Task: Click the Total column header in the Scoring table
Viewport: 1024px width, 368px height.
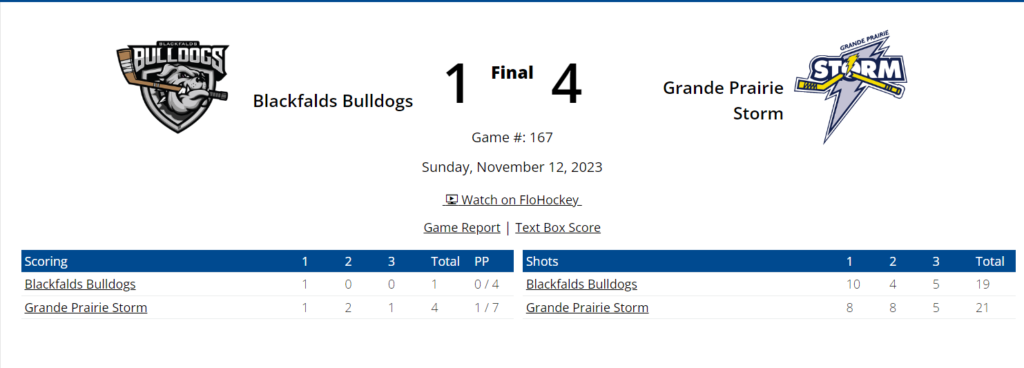Action: pos(445,262)
